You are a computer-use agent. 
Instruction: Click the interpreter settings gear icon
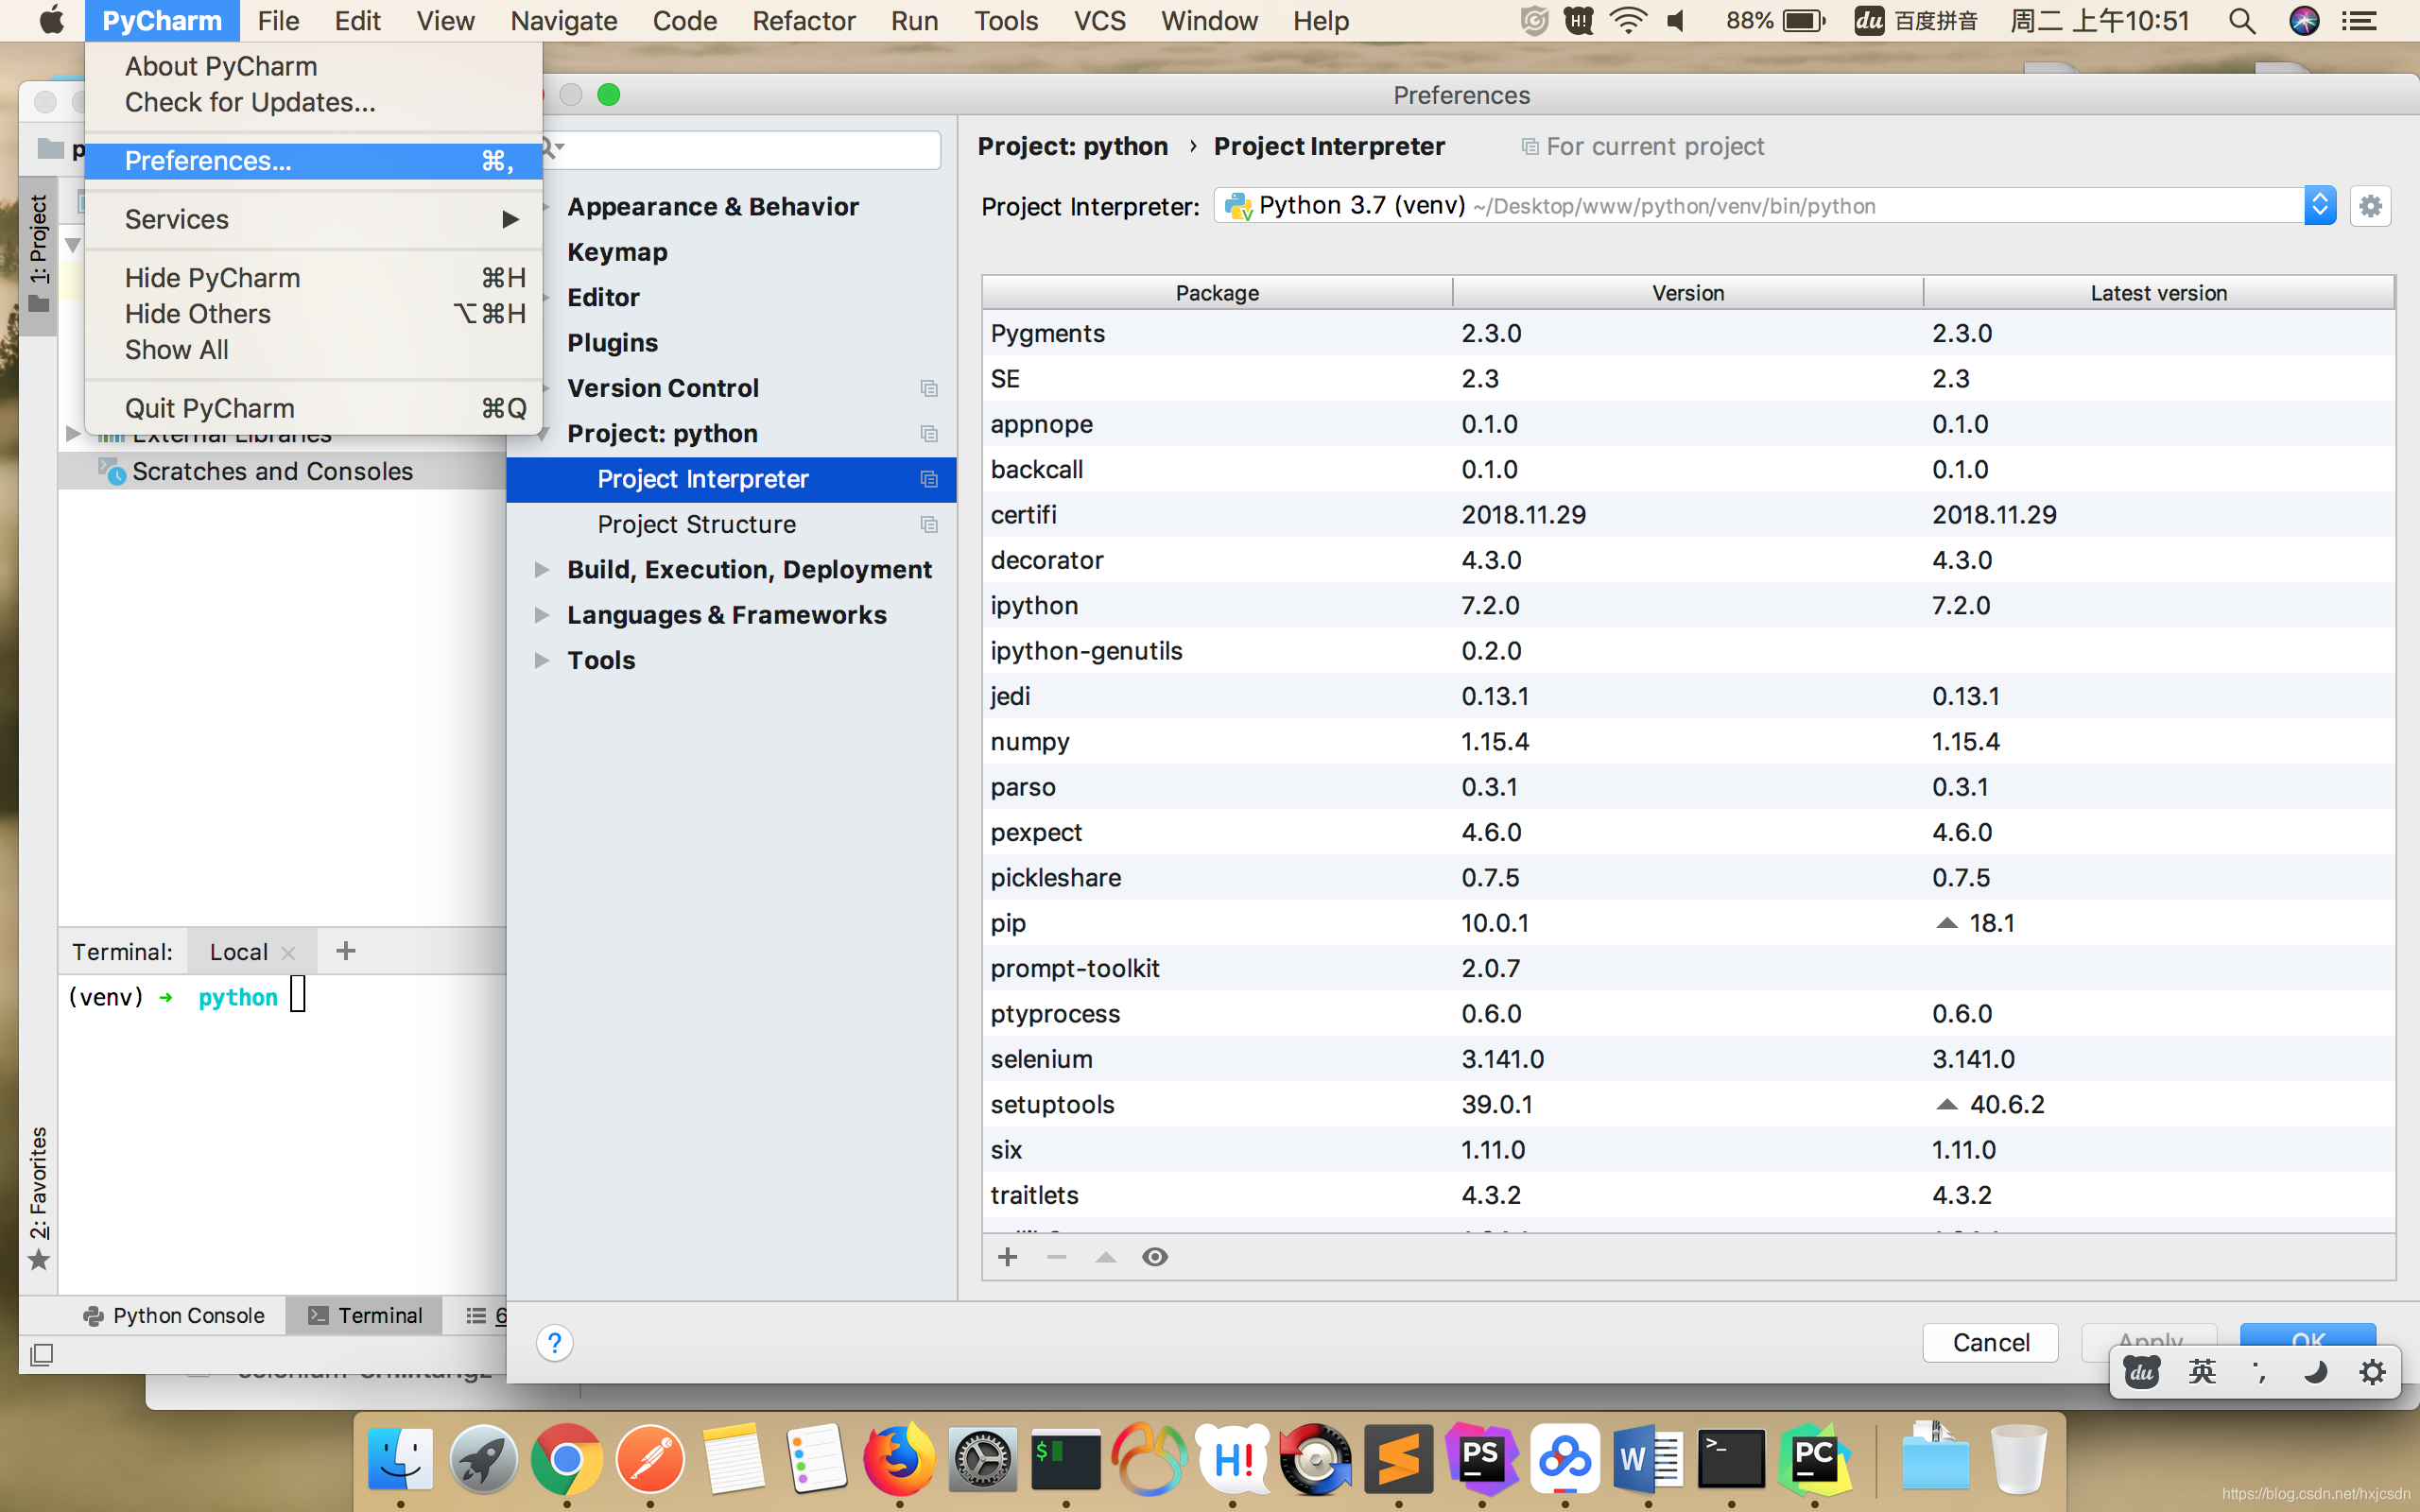2369,206
